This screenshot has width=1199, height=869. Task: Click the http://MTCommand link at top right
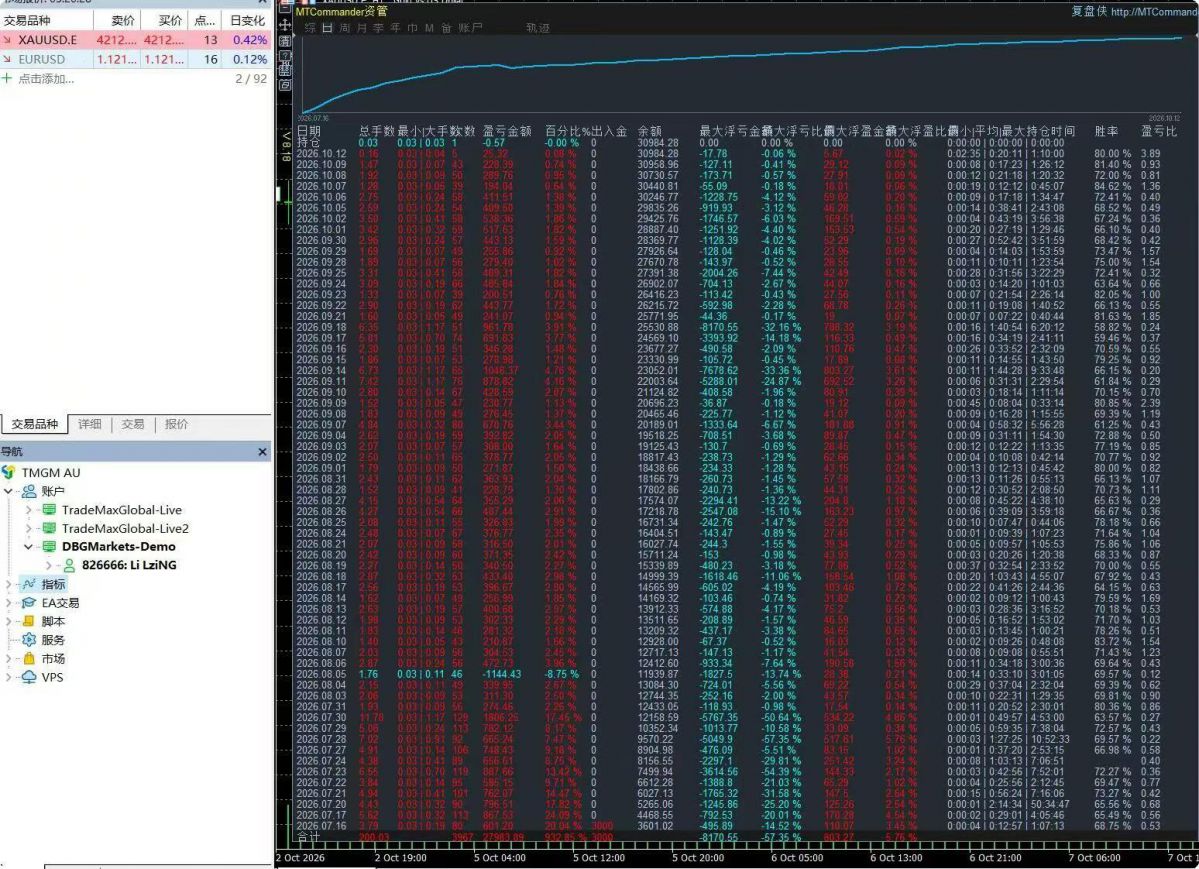tap(1155, 11)
